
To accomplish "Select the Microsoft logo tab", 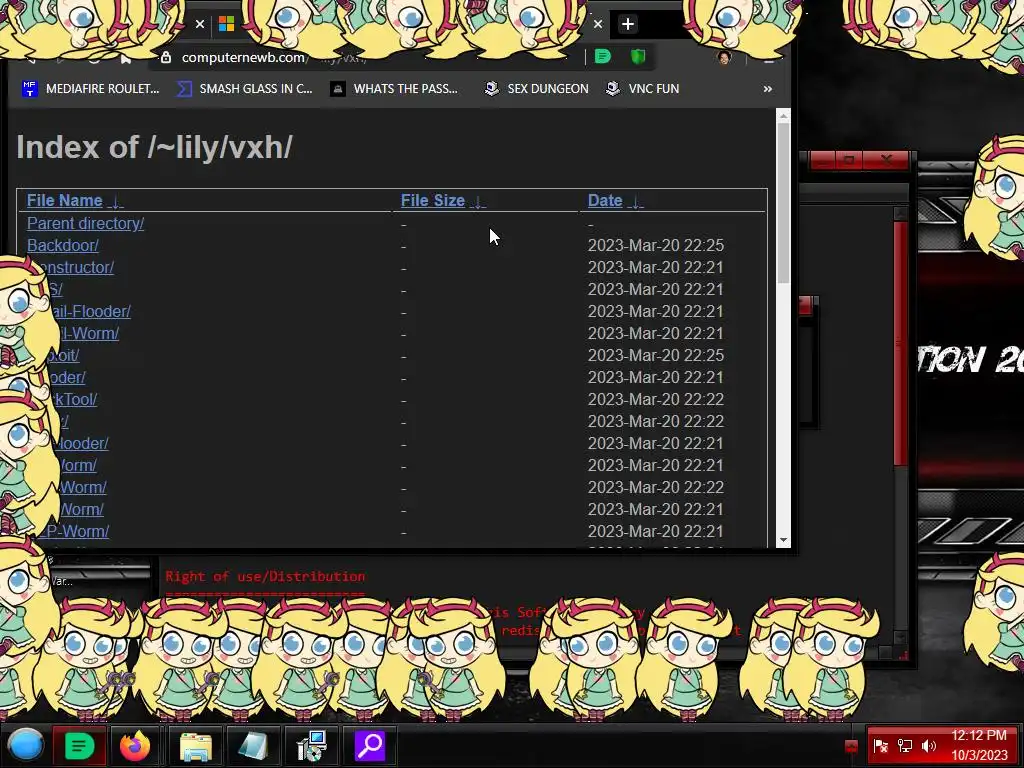I will pos(227,24).
